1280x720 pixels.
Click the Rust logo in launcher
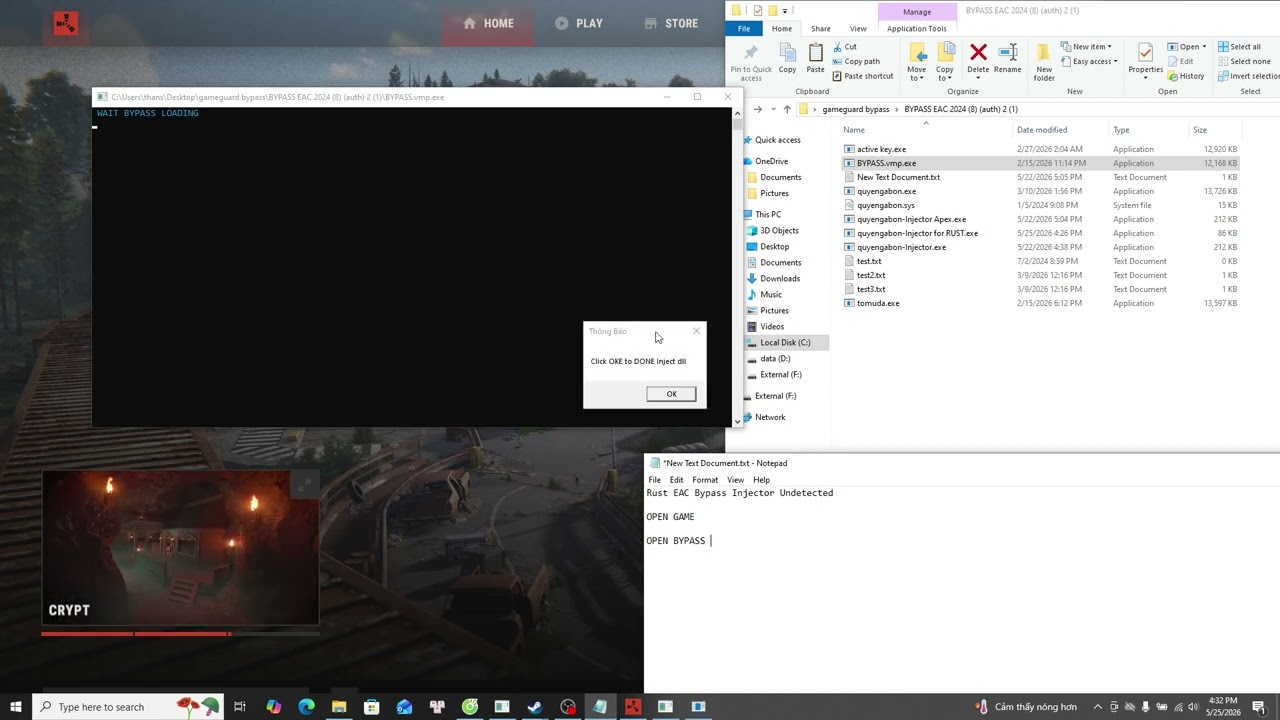(x=66, y=24)
